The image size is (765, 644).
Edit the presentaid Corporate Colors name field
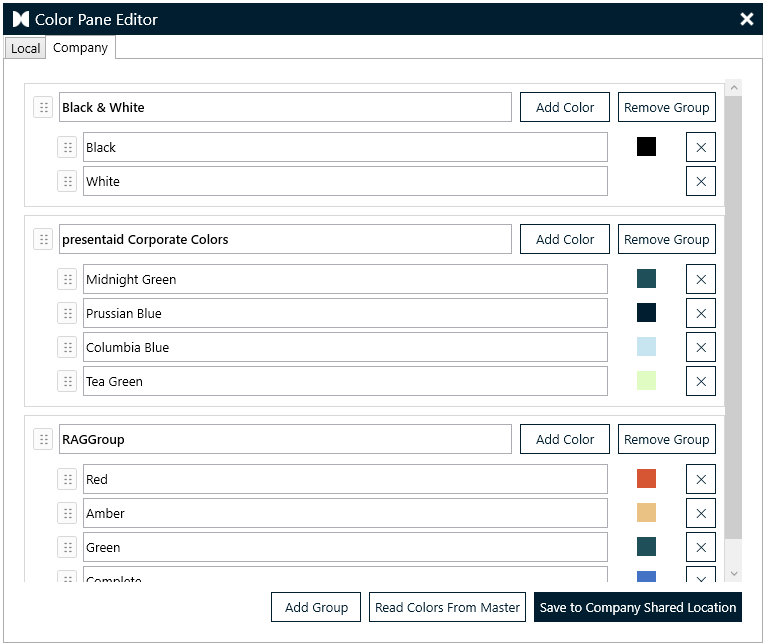pos(285,239)
